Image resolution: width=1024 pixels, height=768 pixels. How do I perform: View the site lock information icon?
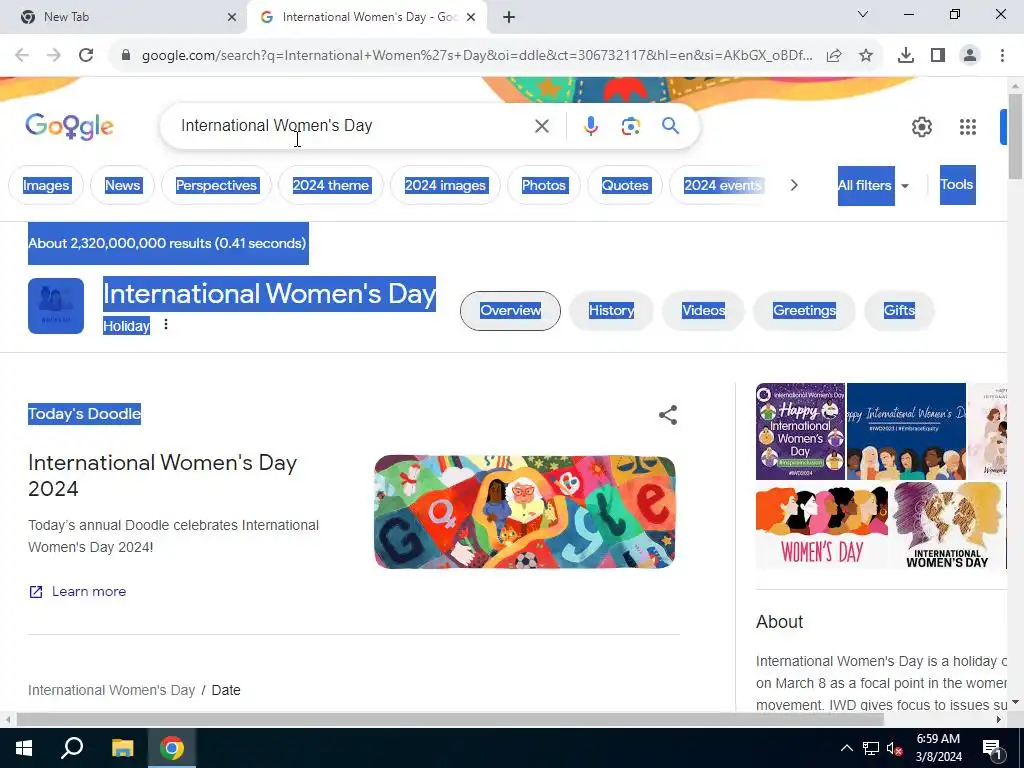126,56
